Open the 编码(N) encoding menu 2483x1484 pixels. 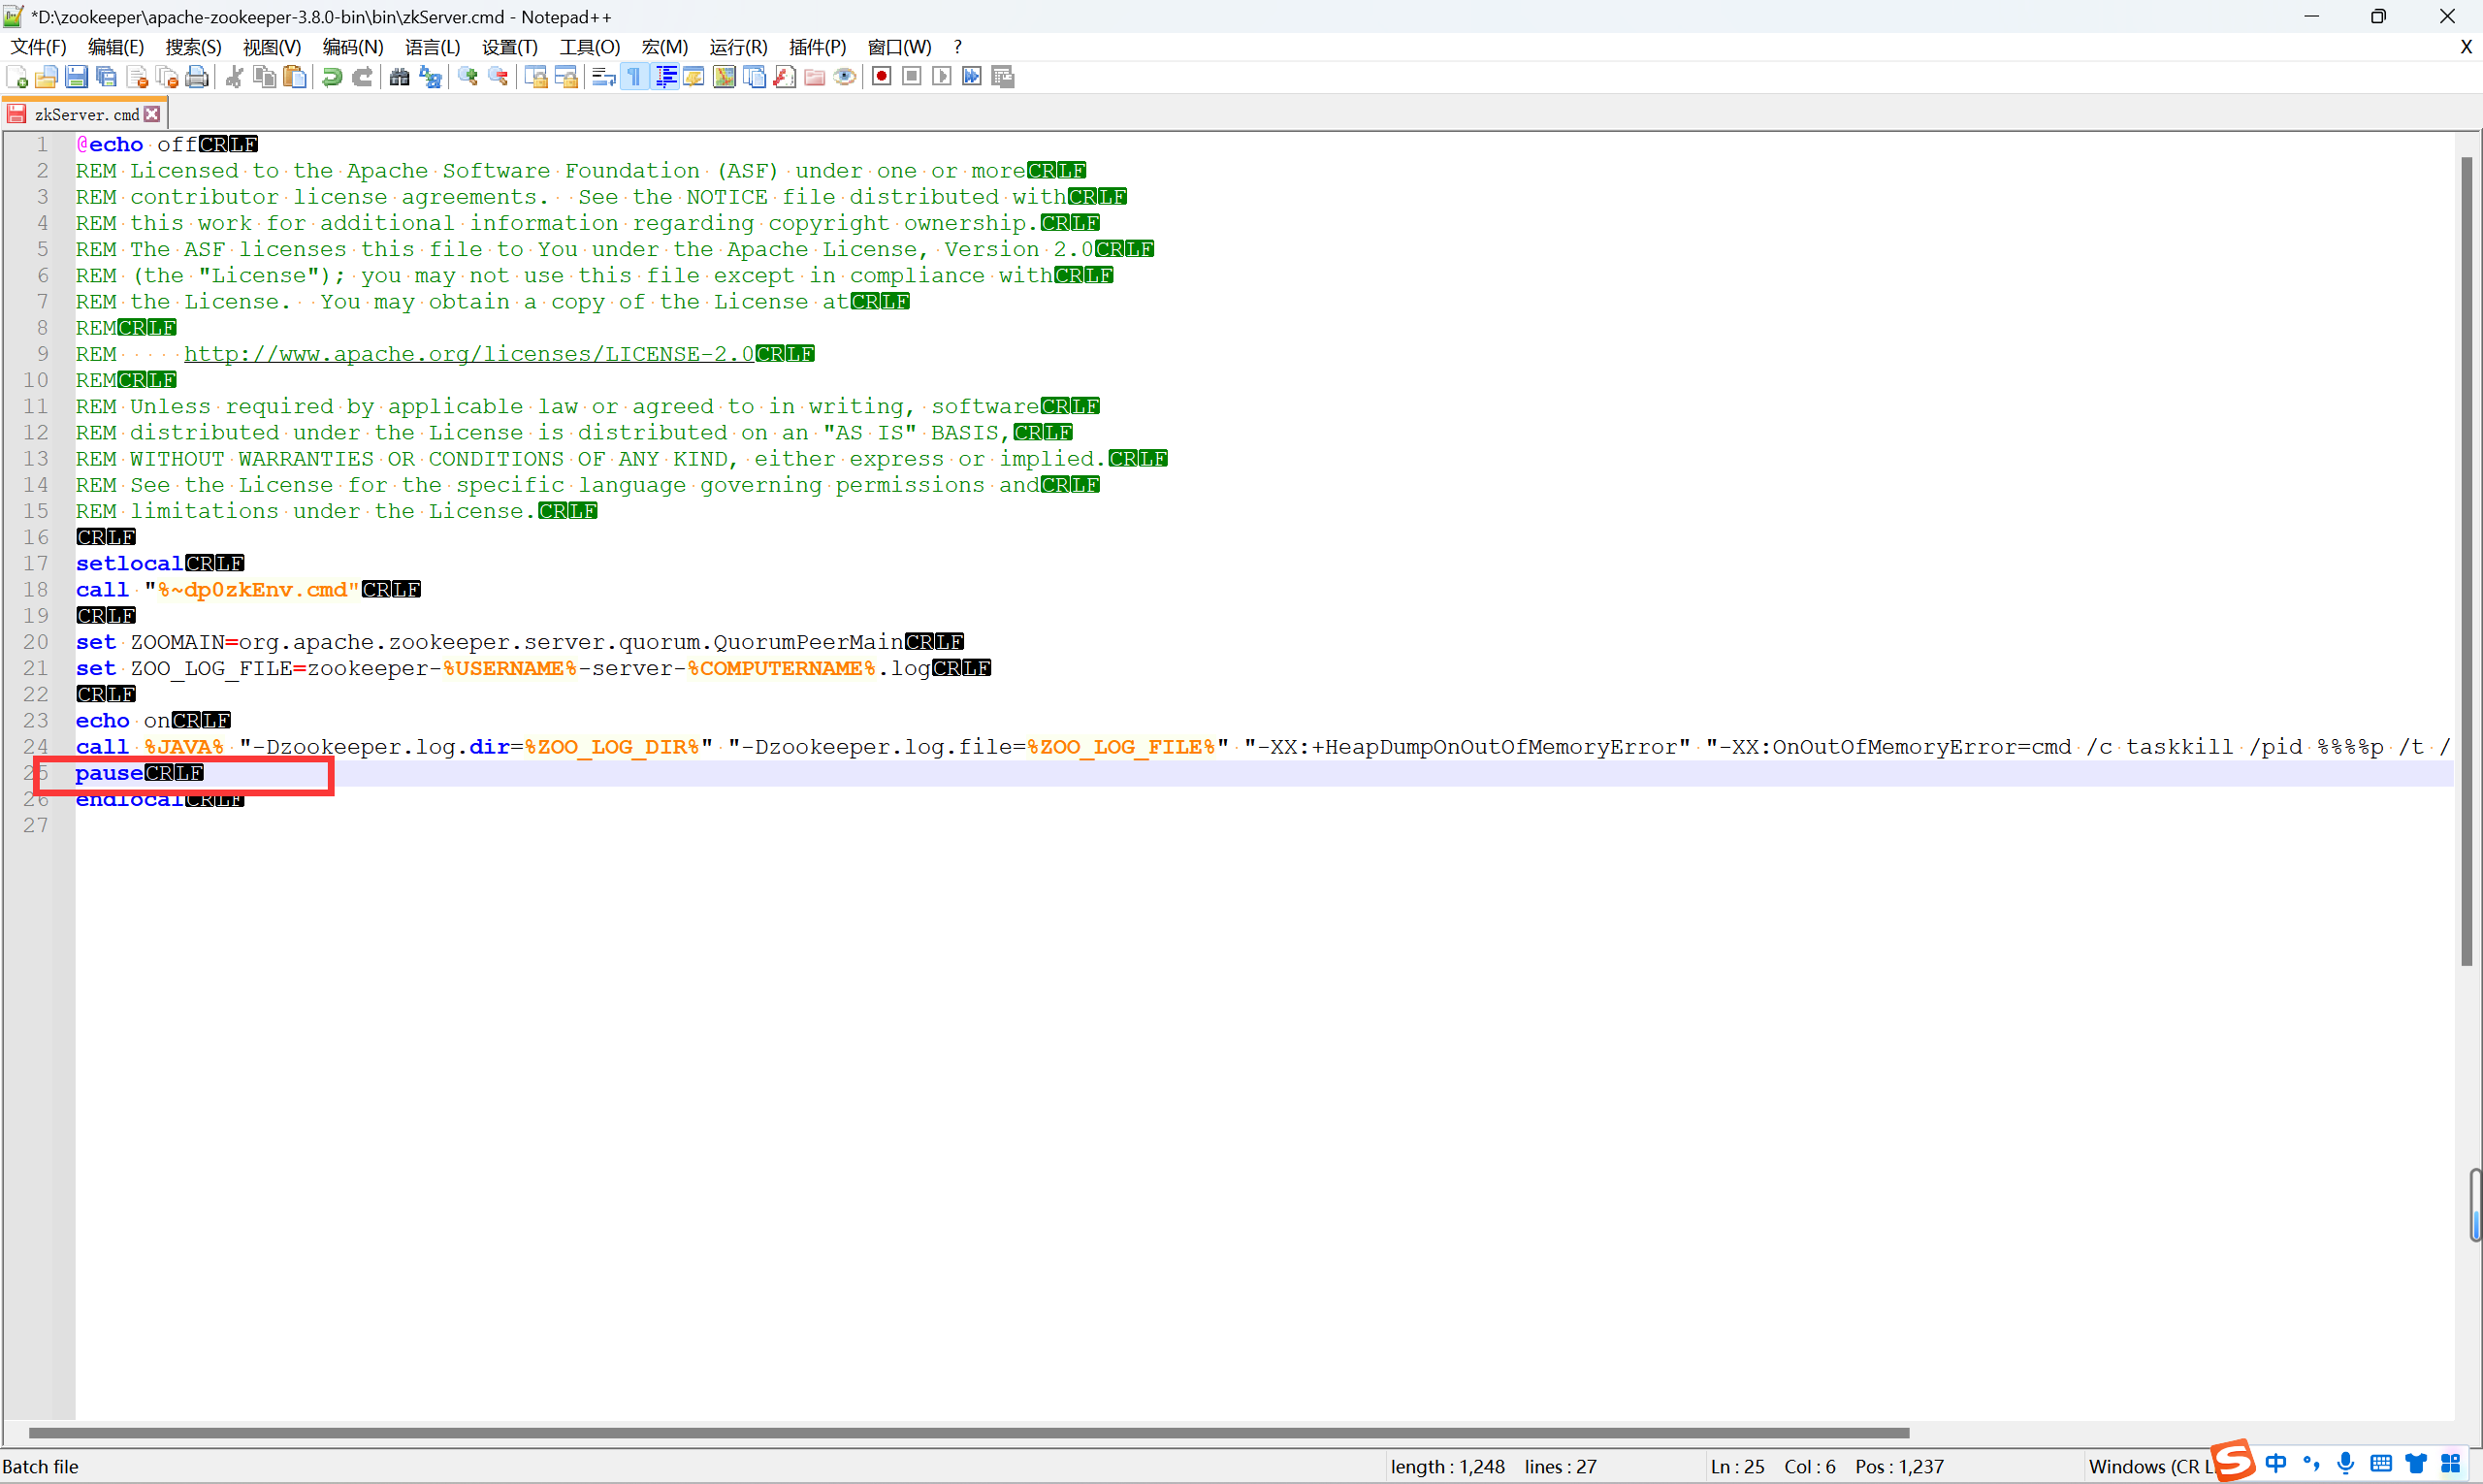(x=352, y=47)
